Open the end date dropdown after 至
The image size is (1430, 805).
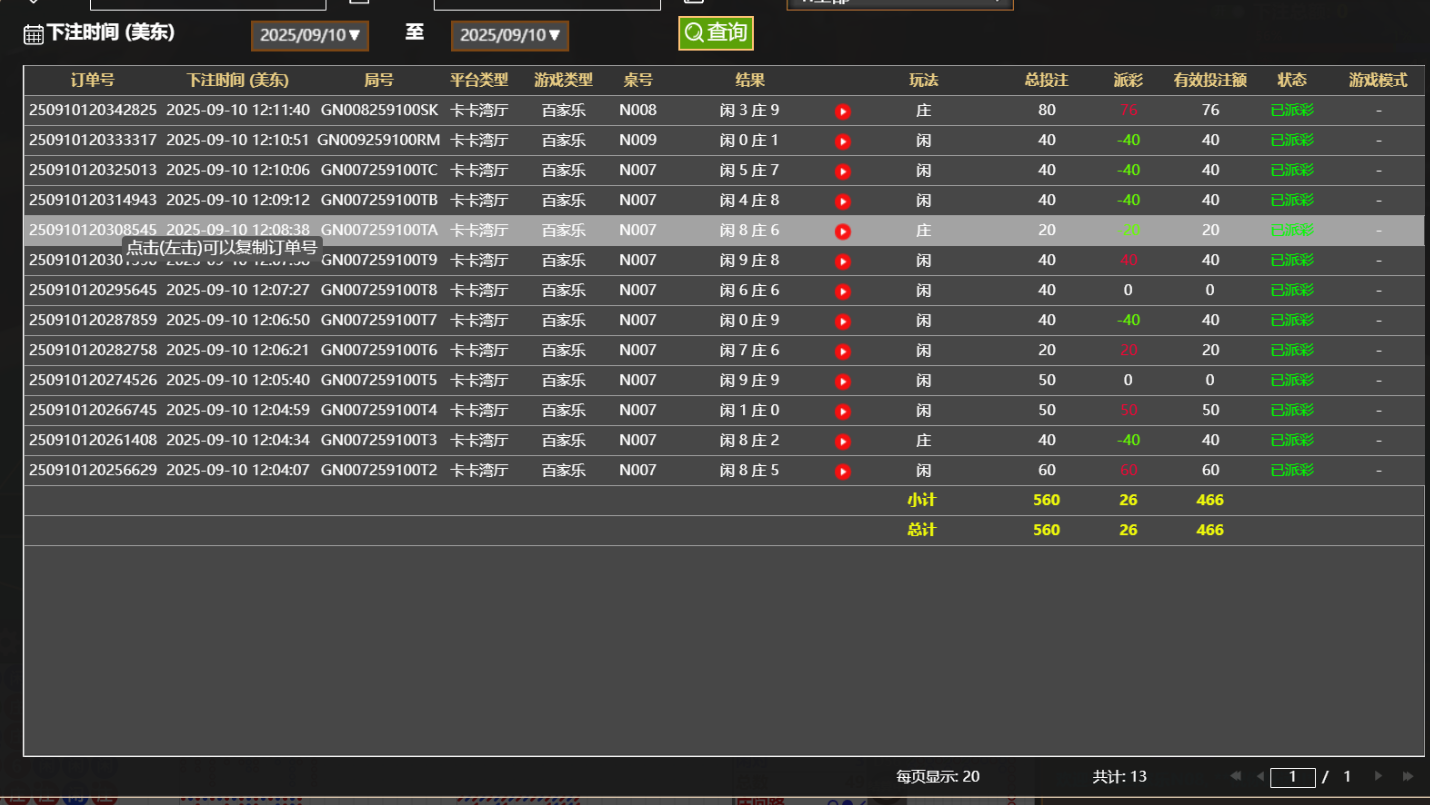point(510,36)
